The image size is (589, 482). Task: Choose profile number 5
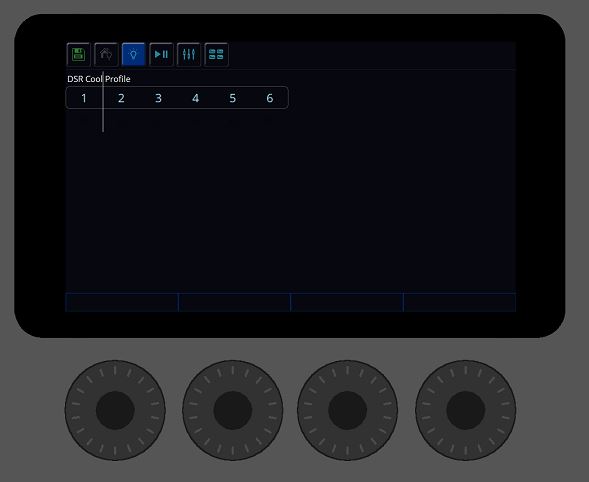click(x=233, y=98)
